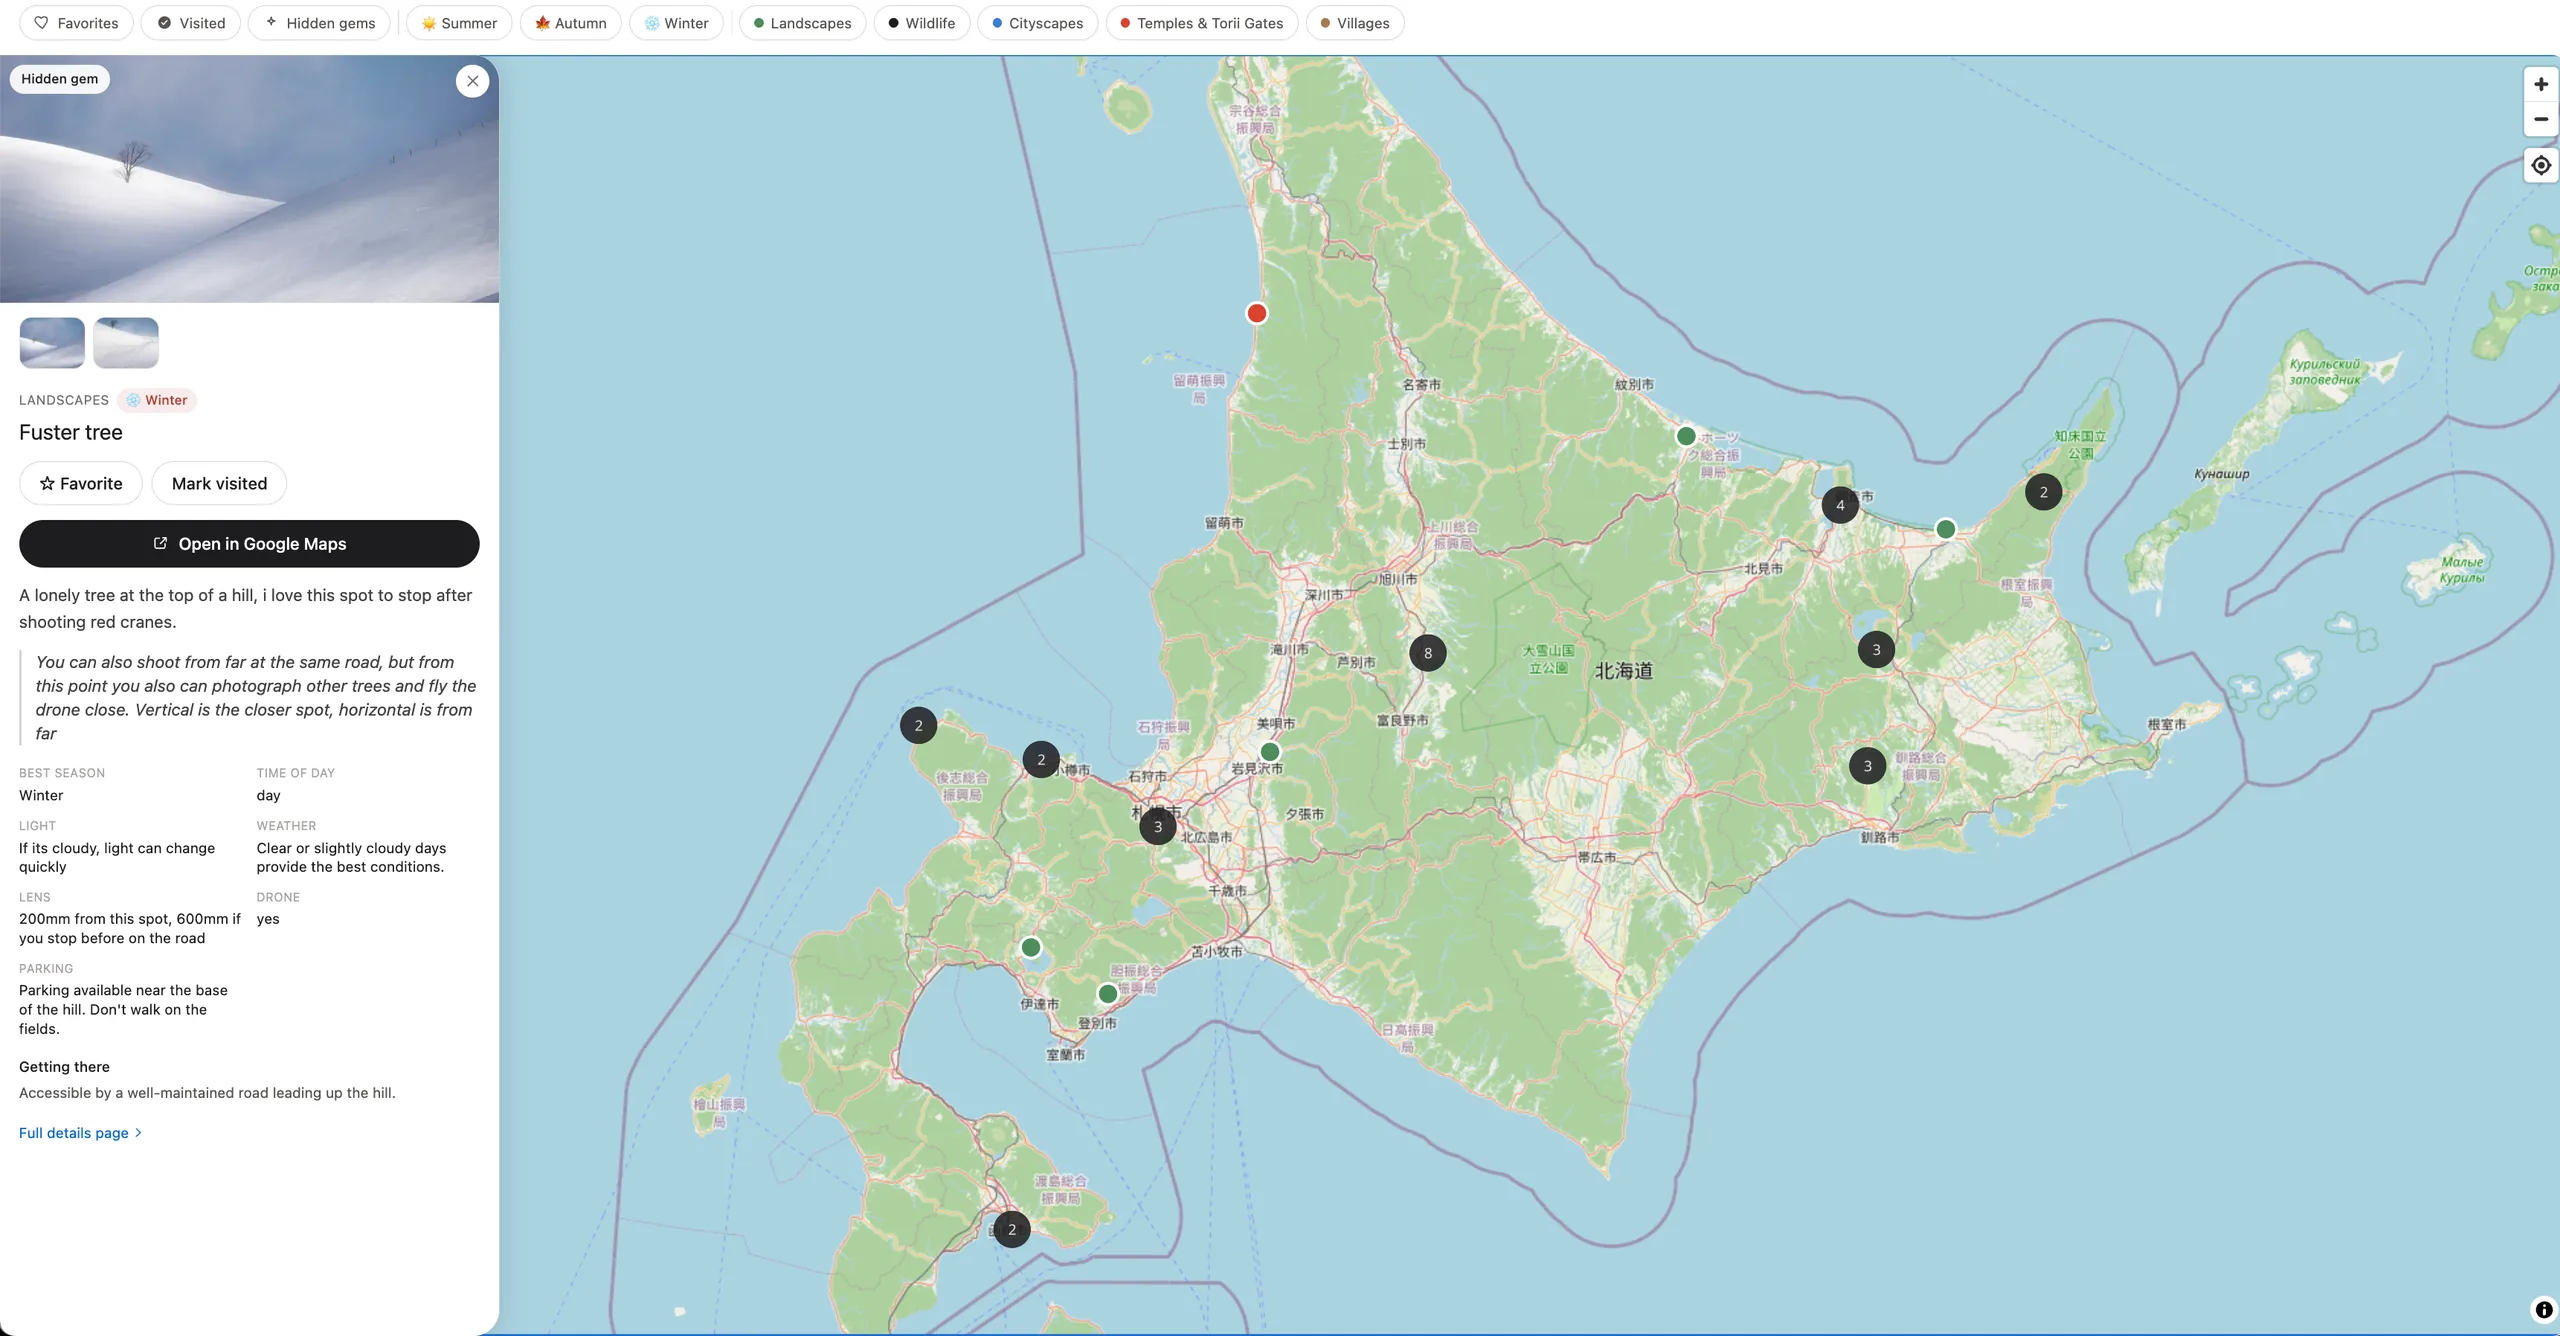This screenshot has height=1336, width=2560.
Task: Filter map by Wildlife category
Action: tap(922, 23)
